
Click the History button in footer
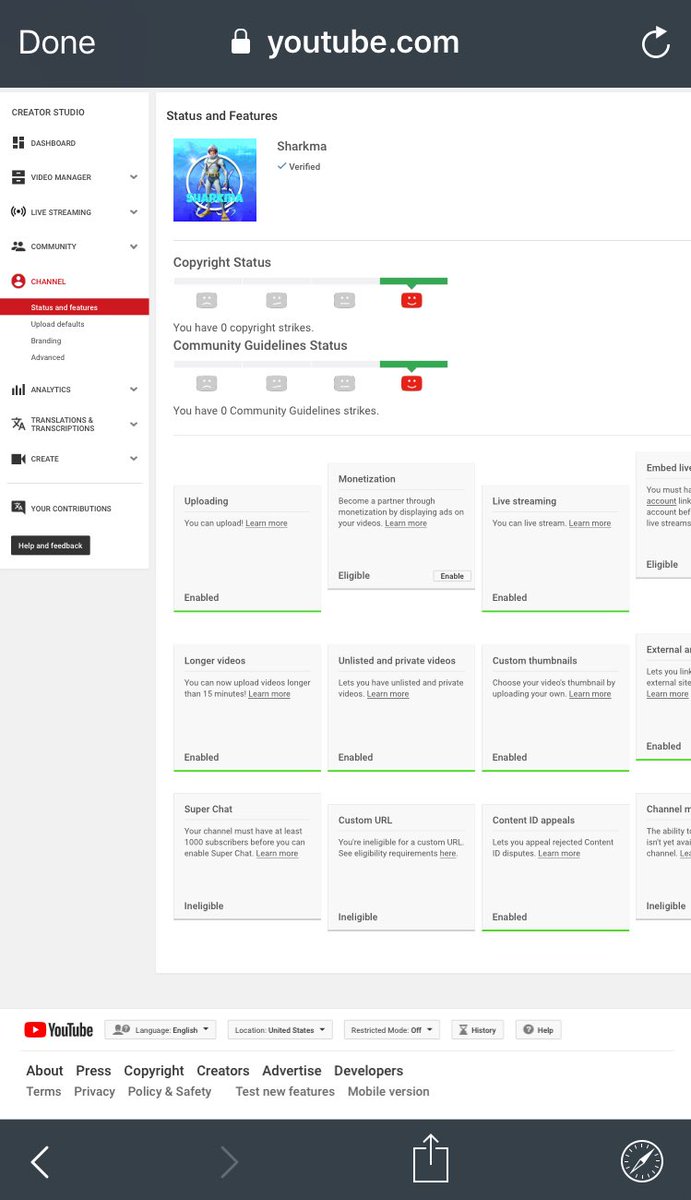point(478,1030)
